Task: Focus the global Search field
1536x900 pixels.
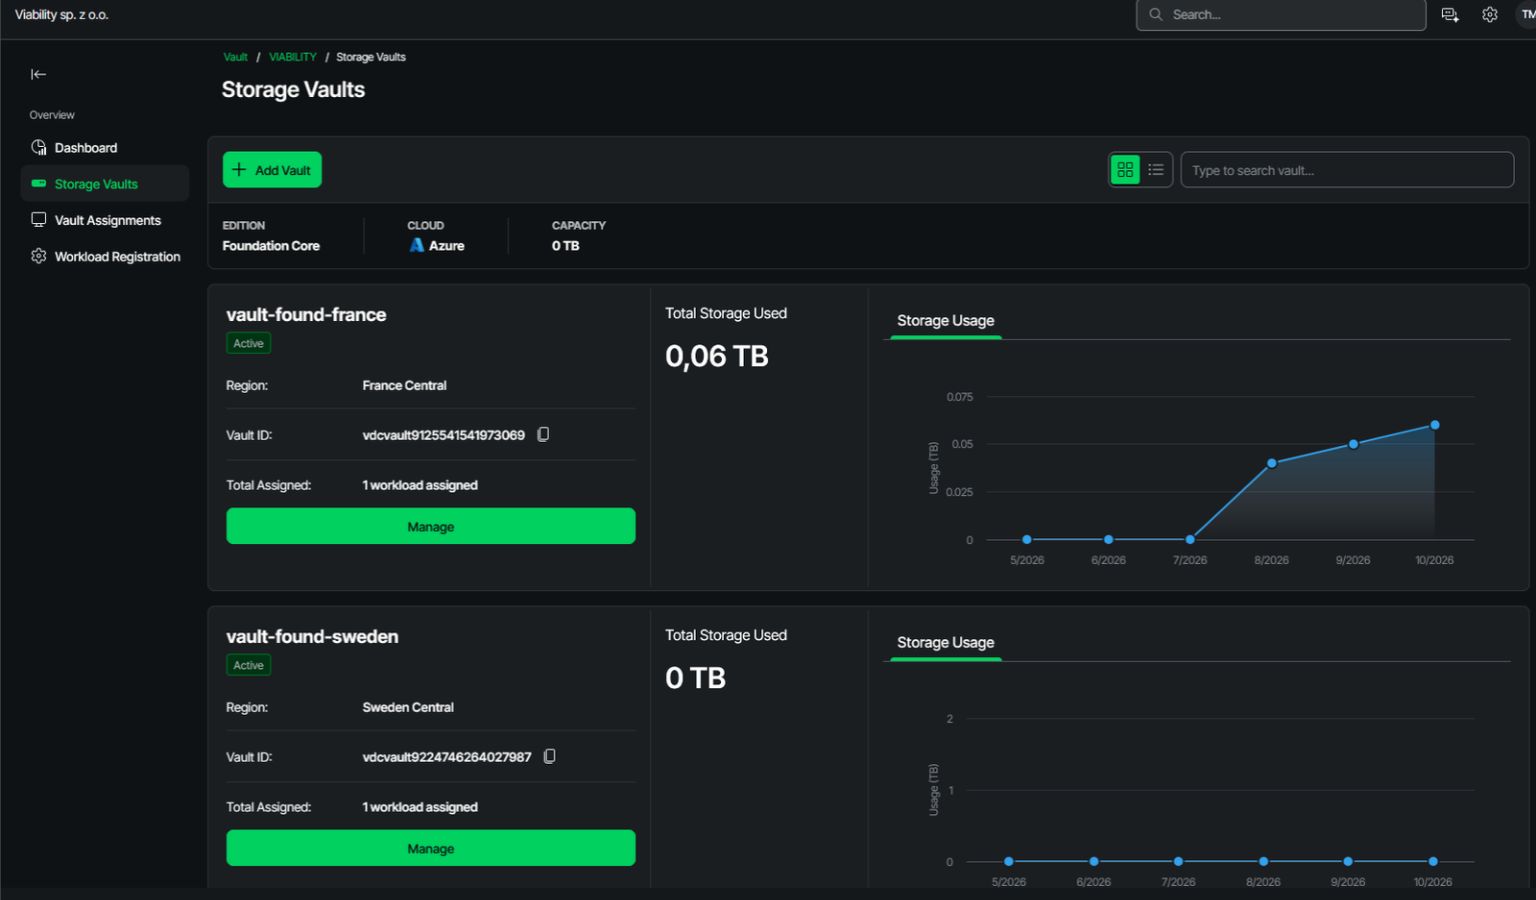Action: tap(1281, 15)
